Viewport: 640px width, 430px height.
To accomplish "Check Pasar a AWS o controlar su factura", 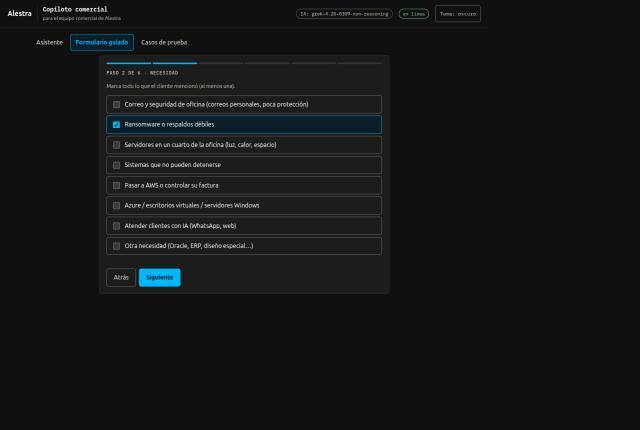I will click(116, 185).
